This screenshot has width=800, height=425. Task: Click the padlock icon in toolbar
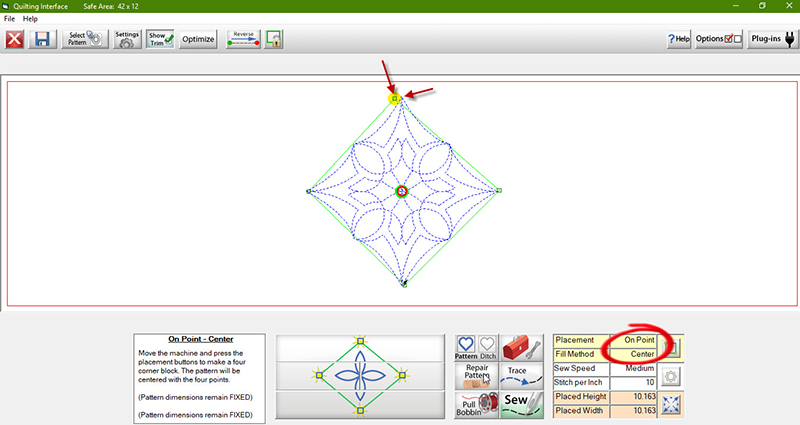[273, 39]
